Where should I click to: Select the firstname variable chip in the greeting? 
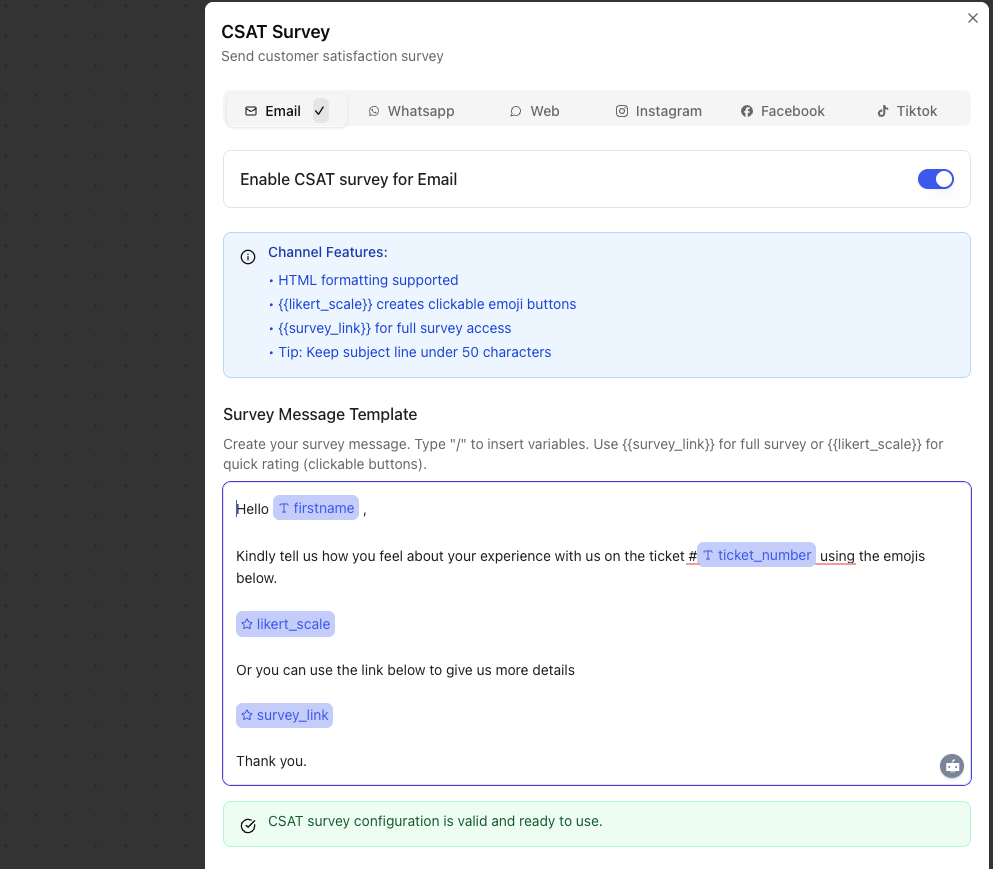point(315,508)
